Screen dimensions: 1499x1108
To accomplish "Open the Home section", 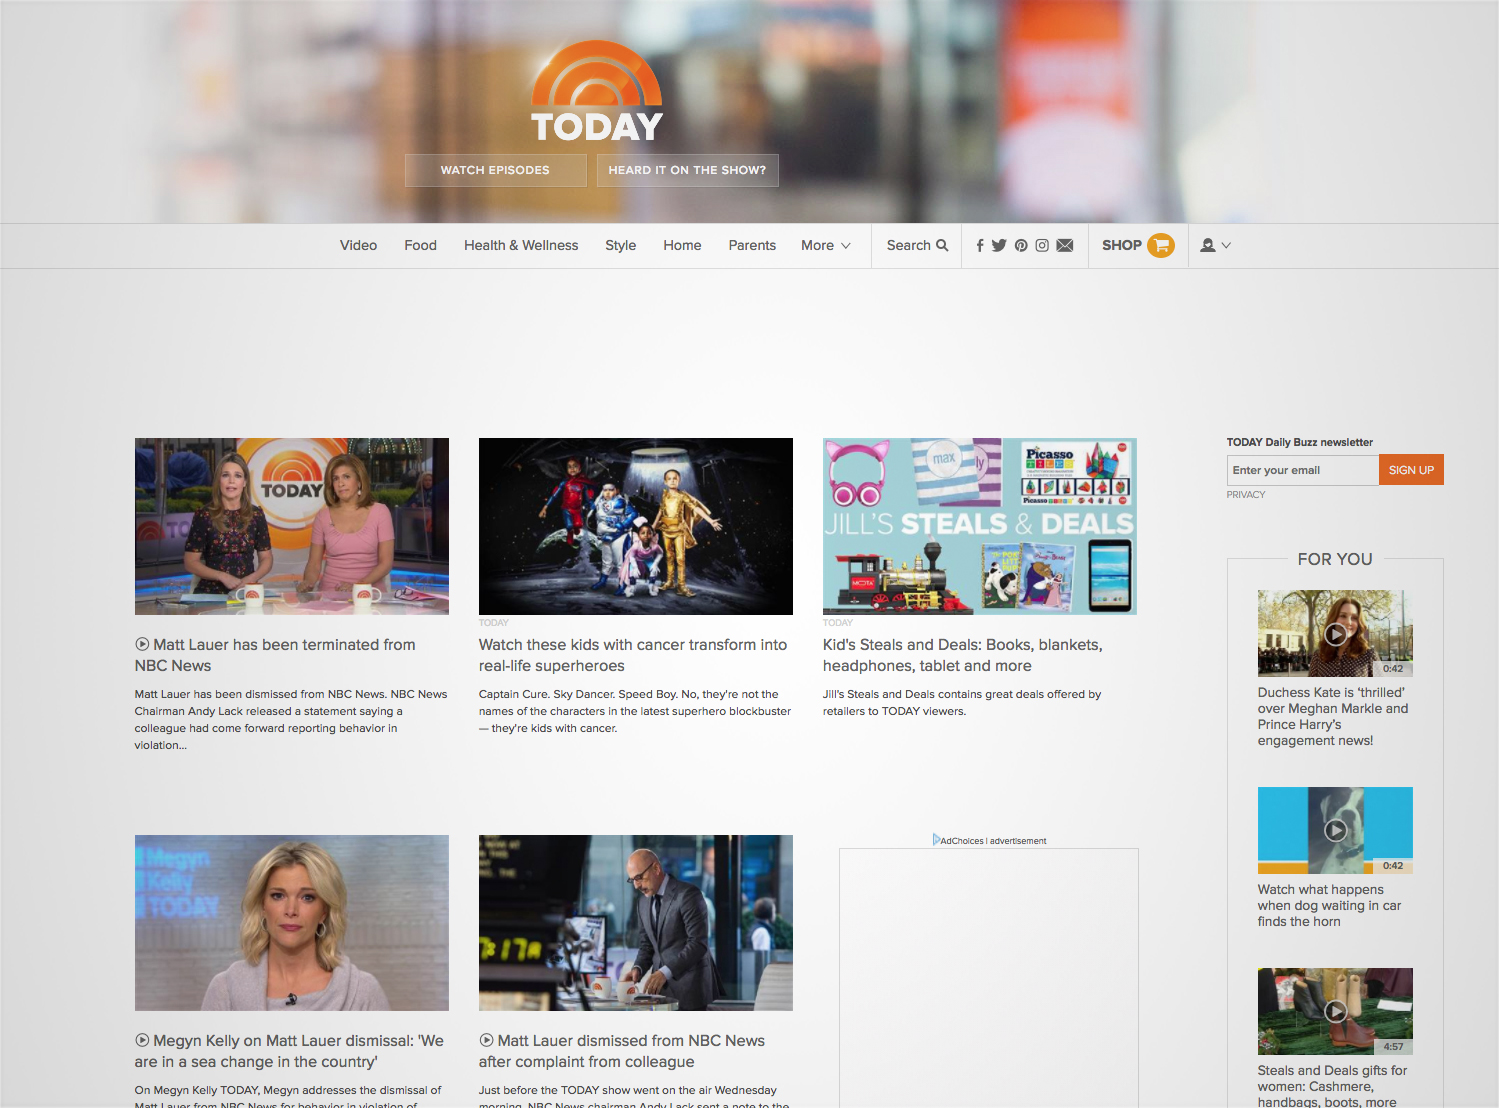I will [682, 245].
